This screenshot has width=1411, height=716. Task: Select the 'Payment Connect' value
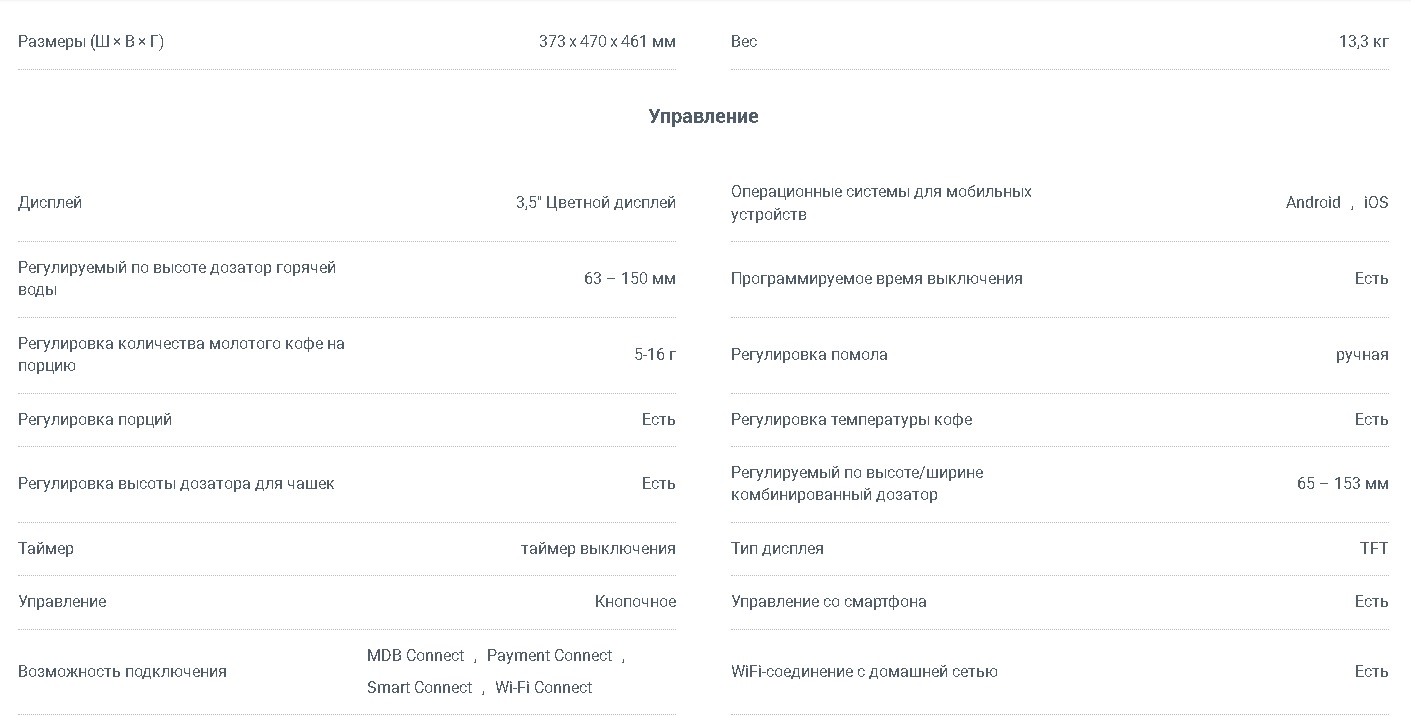(x=549, y=656)
